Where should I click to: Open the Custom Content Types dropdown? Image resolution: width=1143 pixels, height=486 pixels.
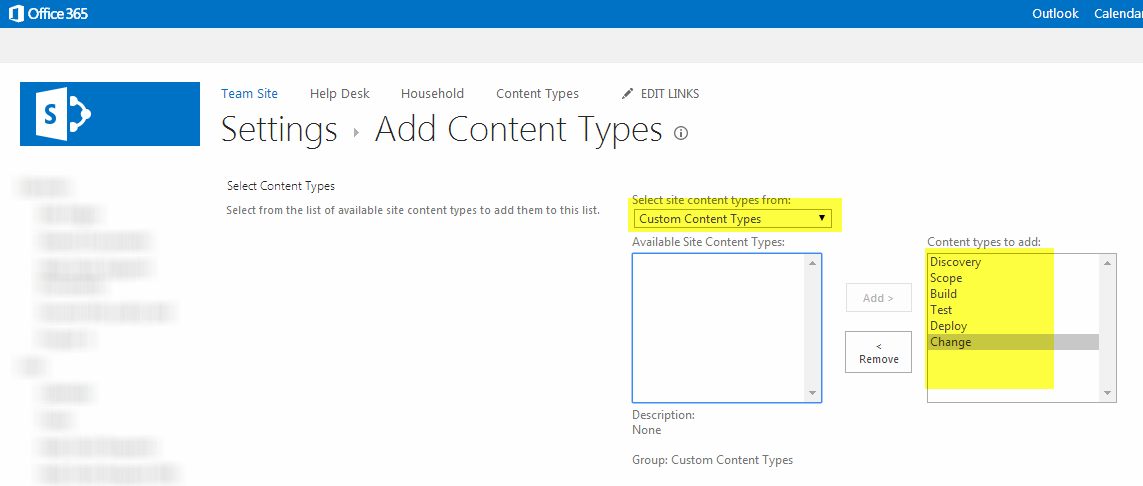(735, 218)
